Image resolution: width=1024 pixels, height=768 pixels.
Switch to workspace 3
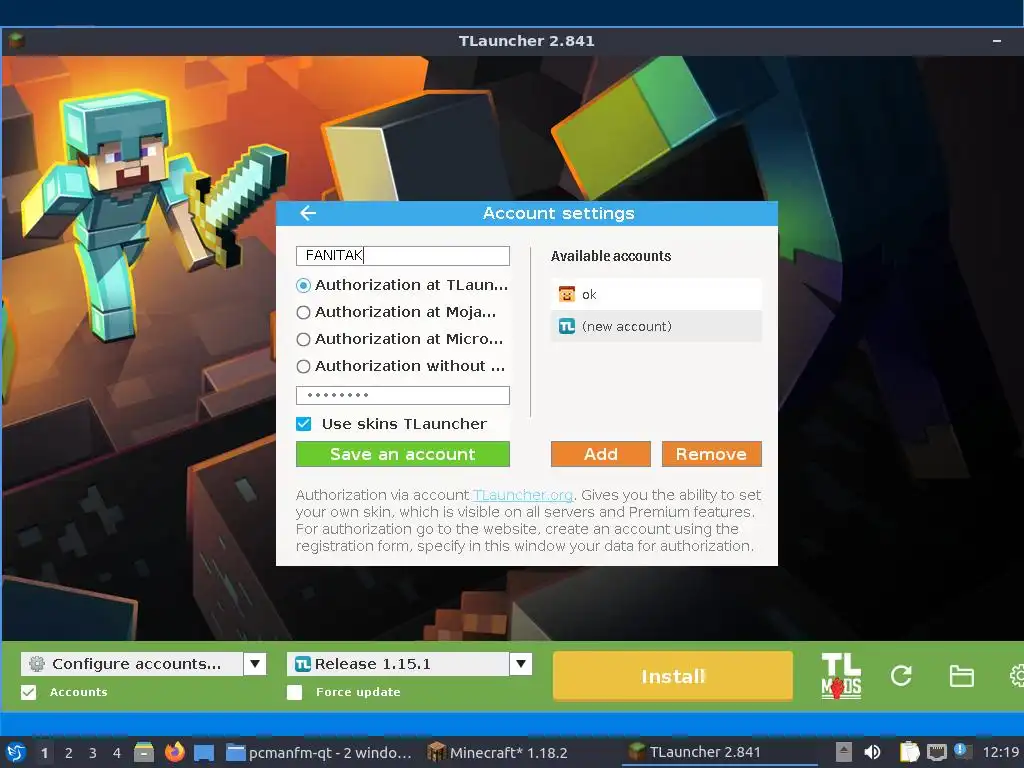[93, 753]
